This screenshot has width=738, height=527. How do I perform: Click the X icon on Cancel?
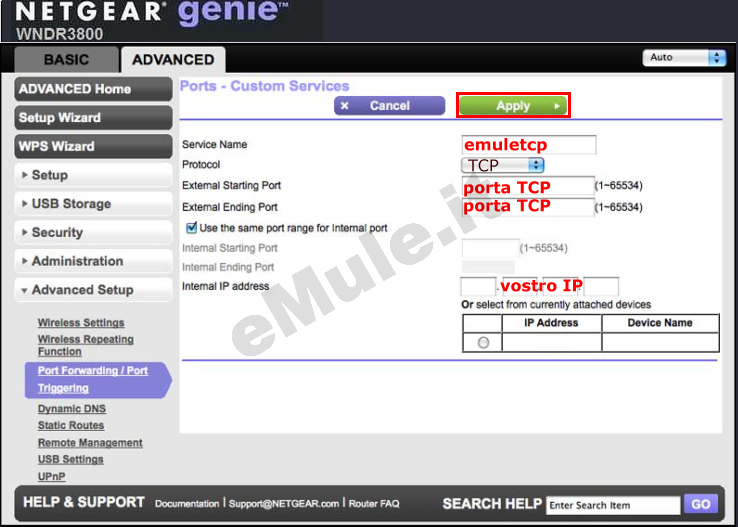click(x=345, y=106)
